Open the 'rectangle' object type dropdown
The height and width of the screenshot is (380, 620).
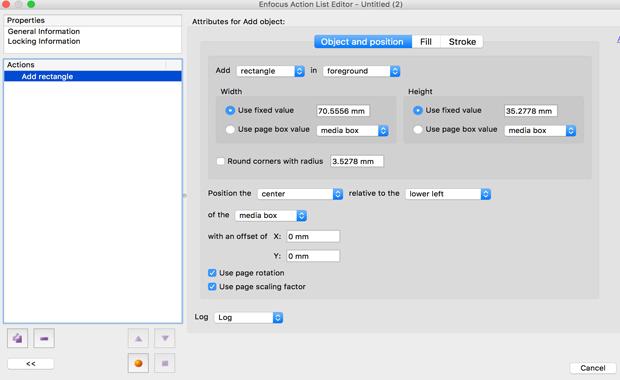(270, 71)
